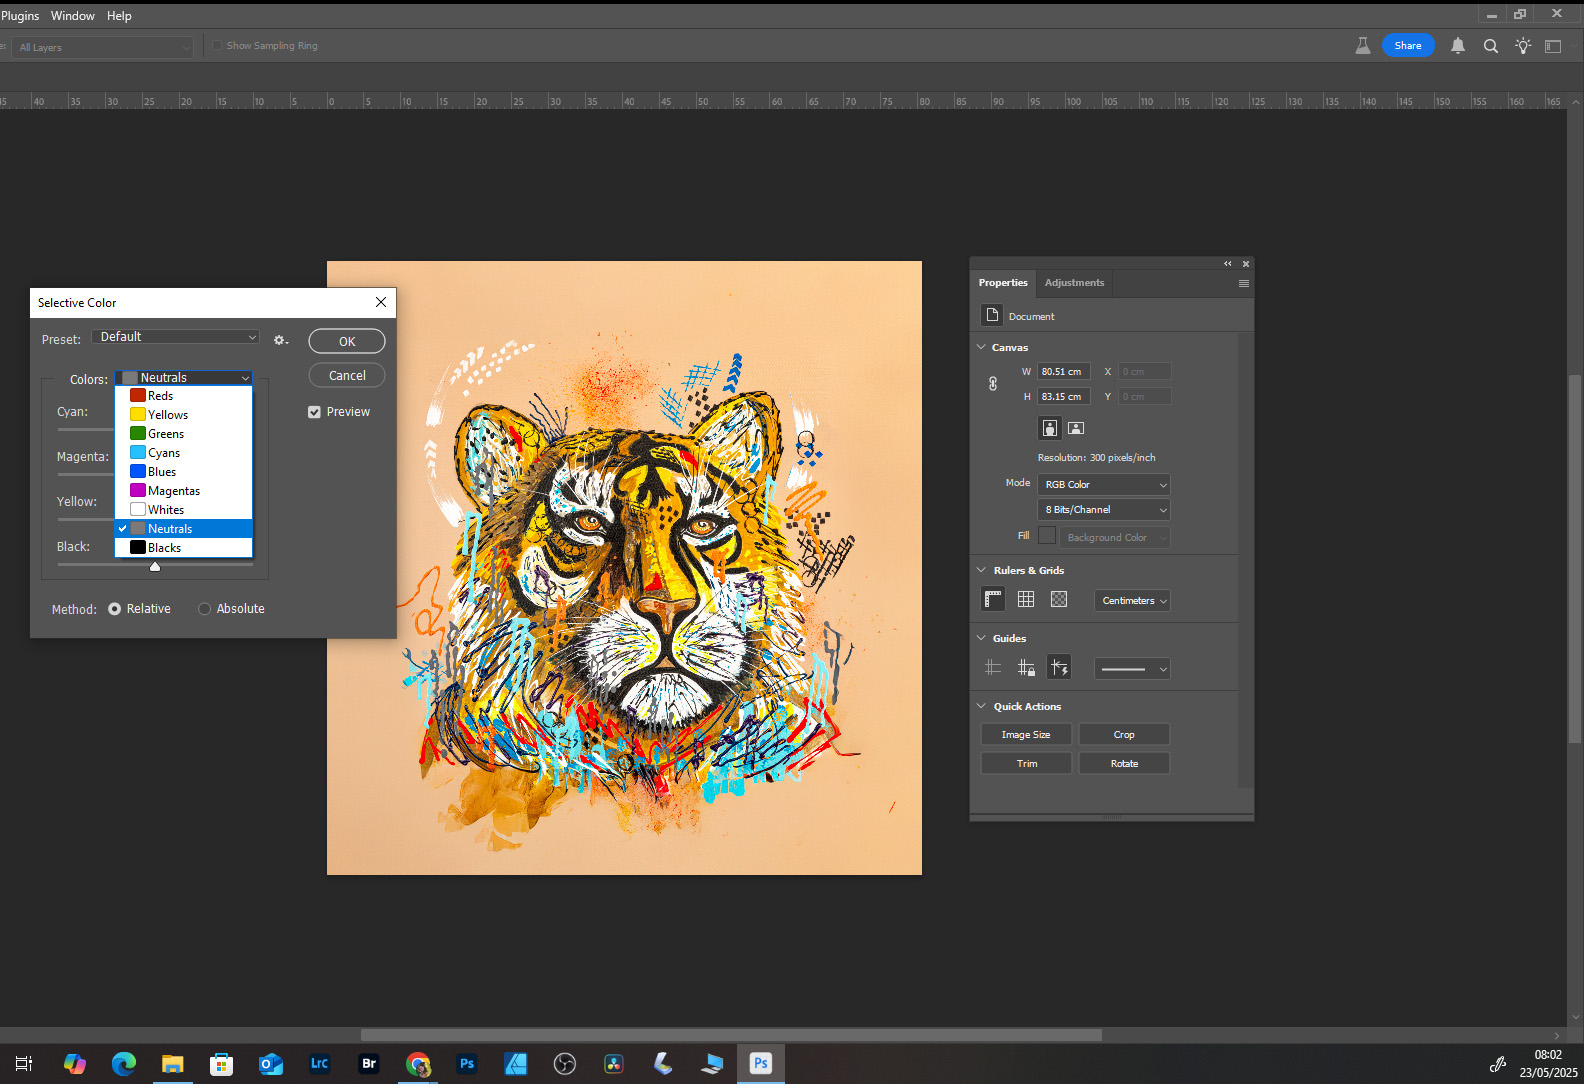Select the Absolute method radio button

point(205,609)
